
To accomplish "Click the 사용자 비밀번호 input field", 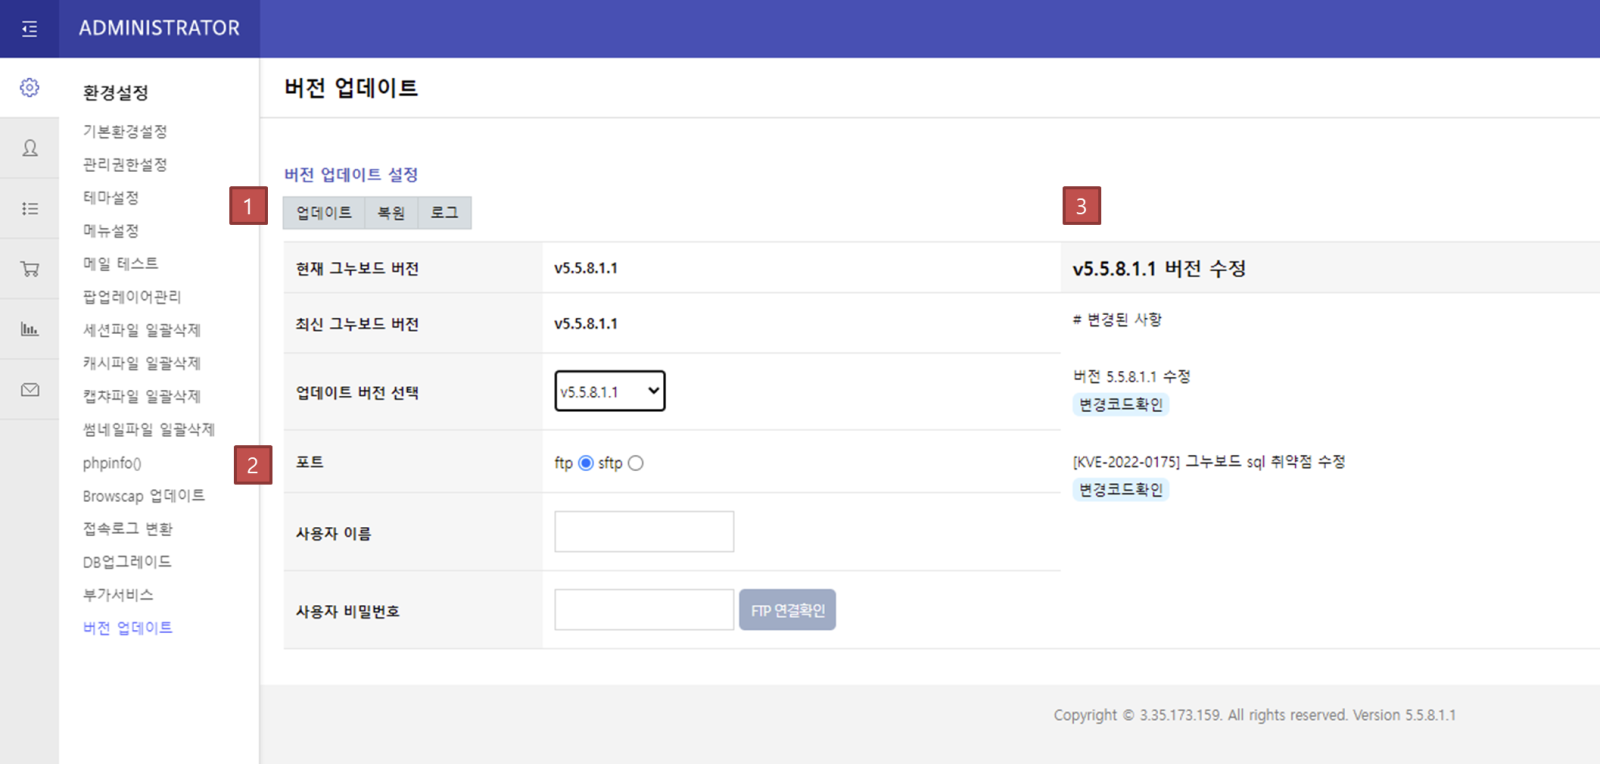I will pos(644,610).
